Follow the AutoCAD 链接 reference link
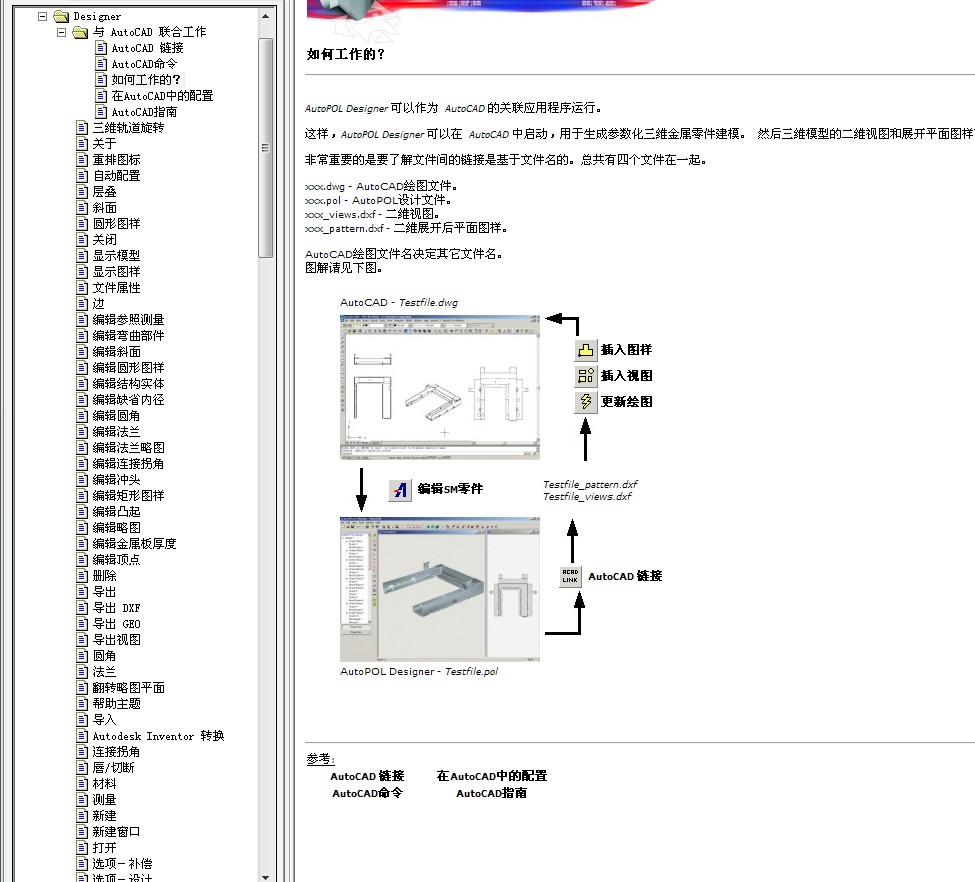The width and height of the screenshot is (975, 882). [367, 776]
